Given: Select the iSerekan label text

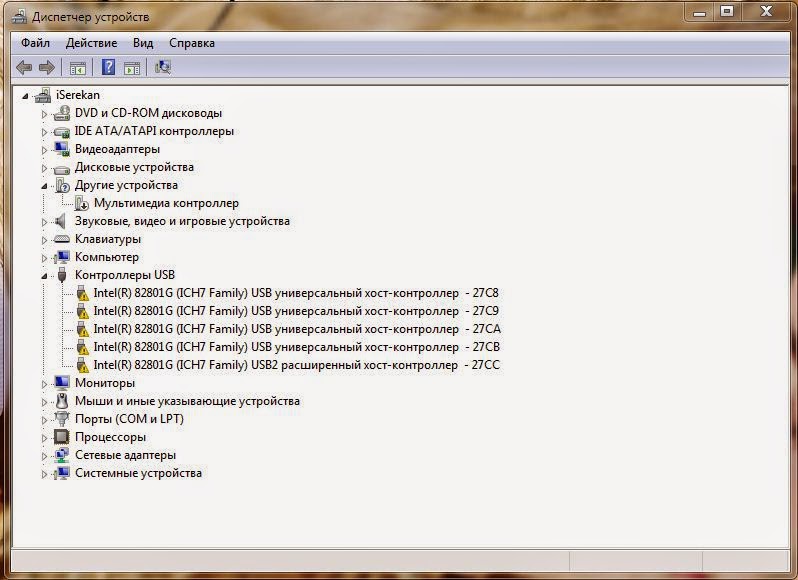Looking at the screenshot, I should [78, 95].
